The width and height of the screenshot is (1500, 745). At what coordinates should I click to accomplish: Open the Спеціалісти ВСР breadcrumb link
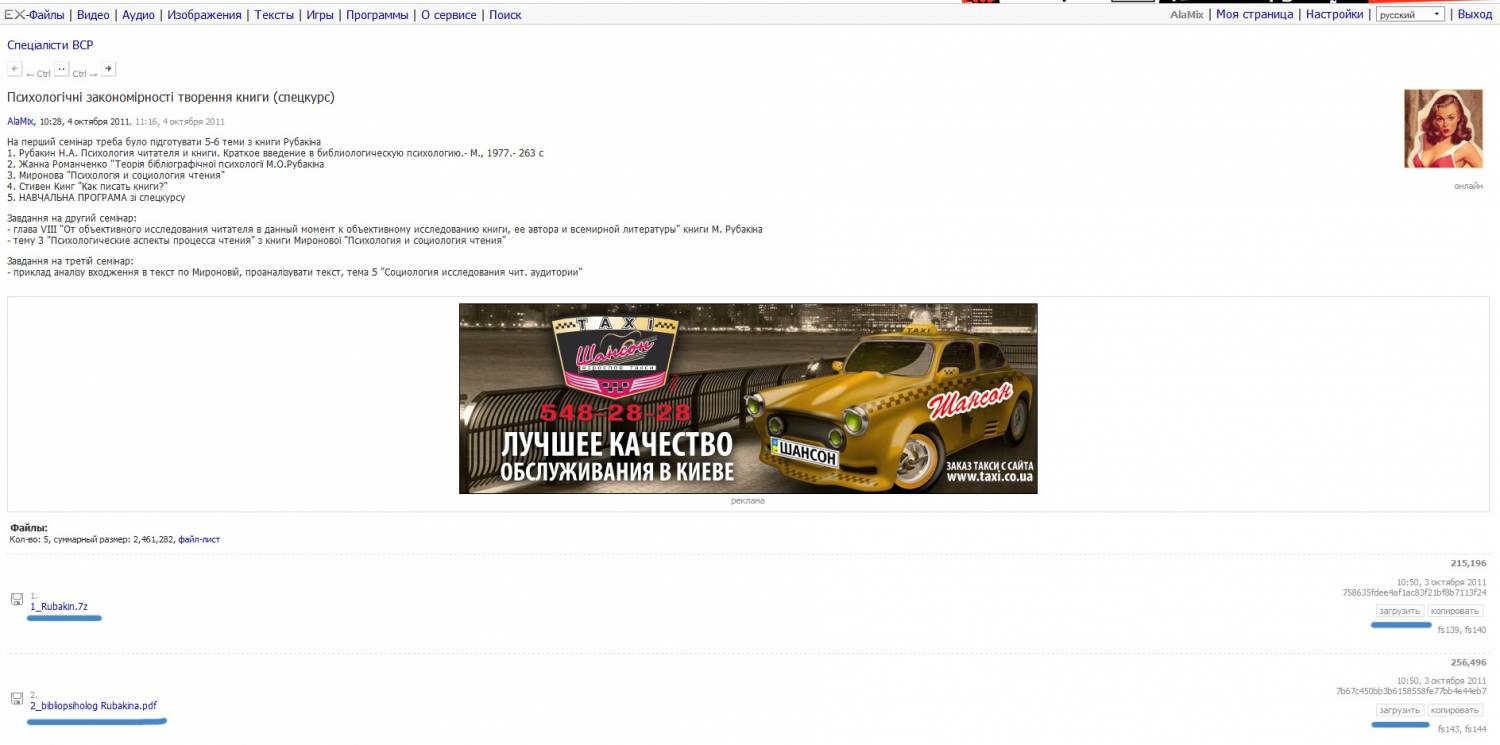(x=50, y=45)
